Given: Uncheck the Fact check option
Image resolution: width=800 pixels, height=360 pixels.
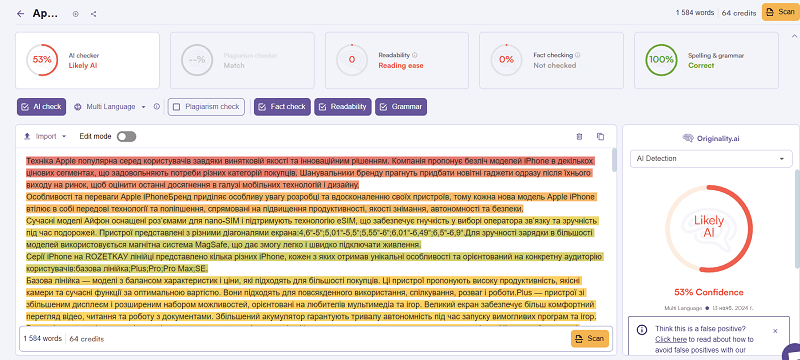Looking at the screenshot, I should point(282,107).
